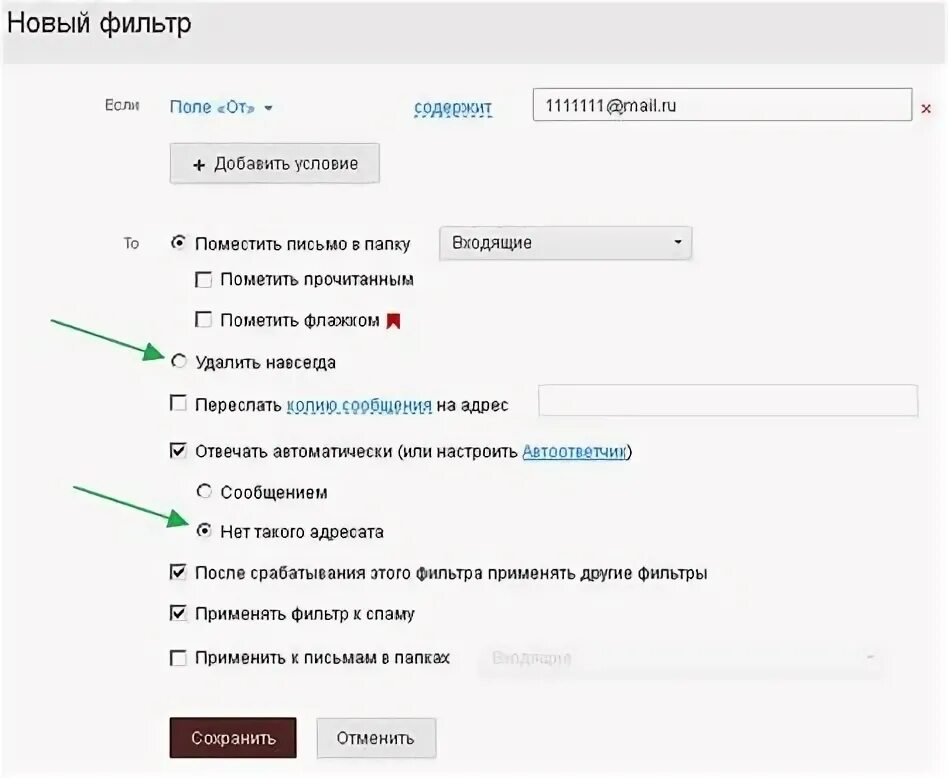Click the Отменить button
Viewport: 948px width, 778px height.
click(x=376, y=738)
